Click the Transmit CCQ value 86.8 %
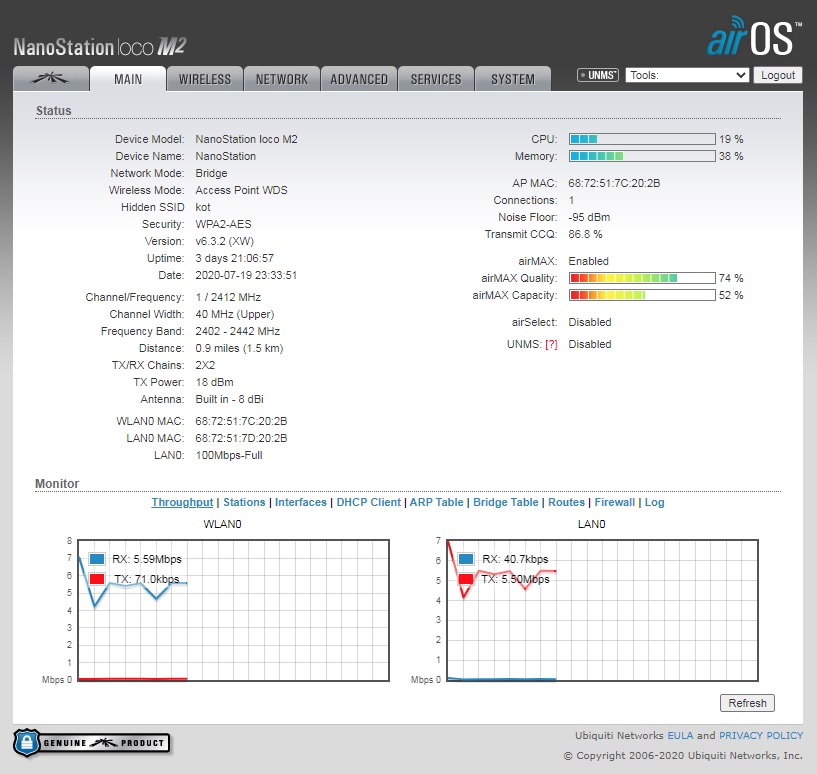This screenshot has width=817, height=774. 585,235
